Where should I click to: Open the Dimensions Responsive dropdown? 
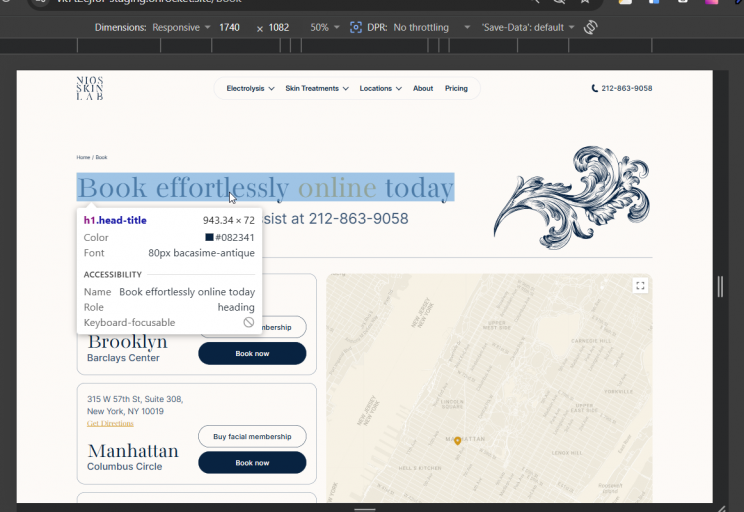pos(181,28)
